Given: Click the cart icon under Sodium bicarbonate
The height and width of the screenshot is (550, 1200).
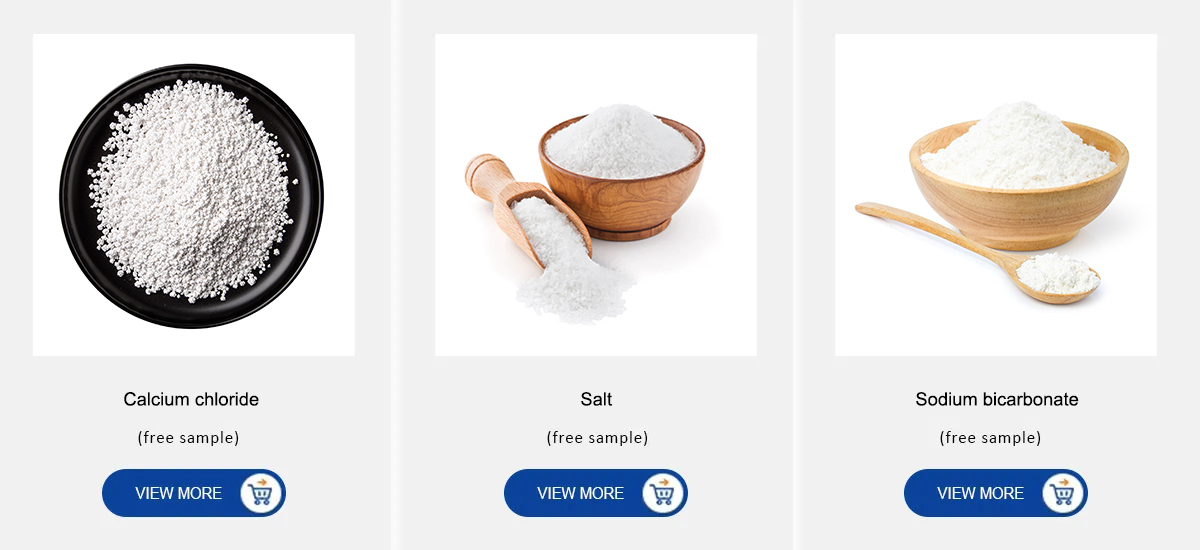Looking at the screenshot, I should [x=1063, y=493].
